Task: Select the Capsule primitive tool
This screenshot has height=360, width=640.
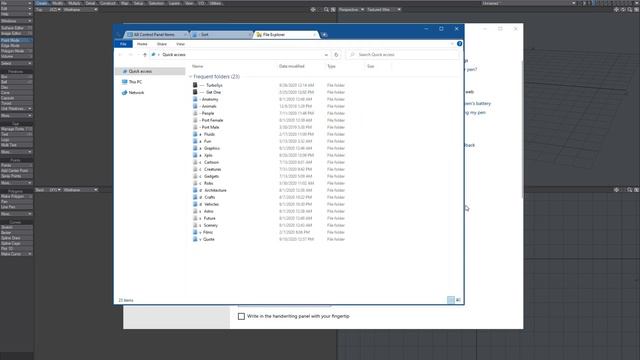Action: [x=16, y=98]
